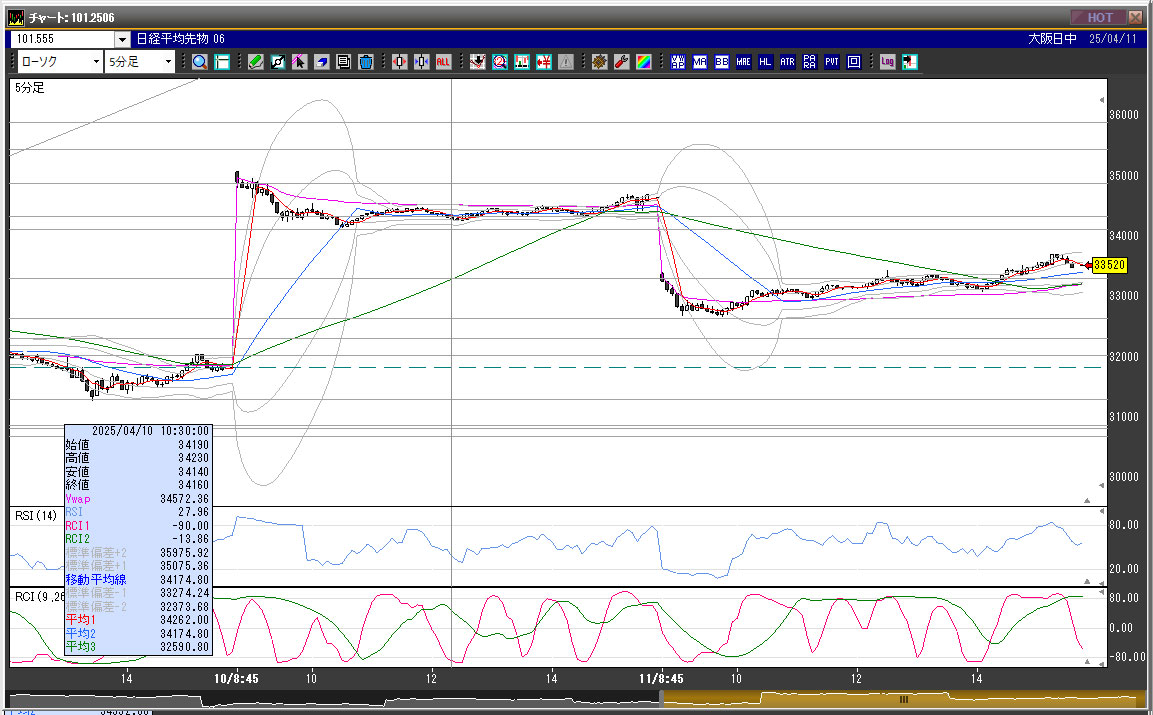Image resolution: width=1153 pixels, height=715 pixels.
Task: Click the stacked documents copy icon
Action: (x=343, y=62)
